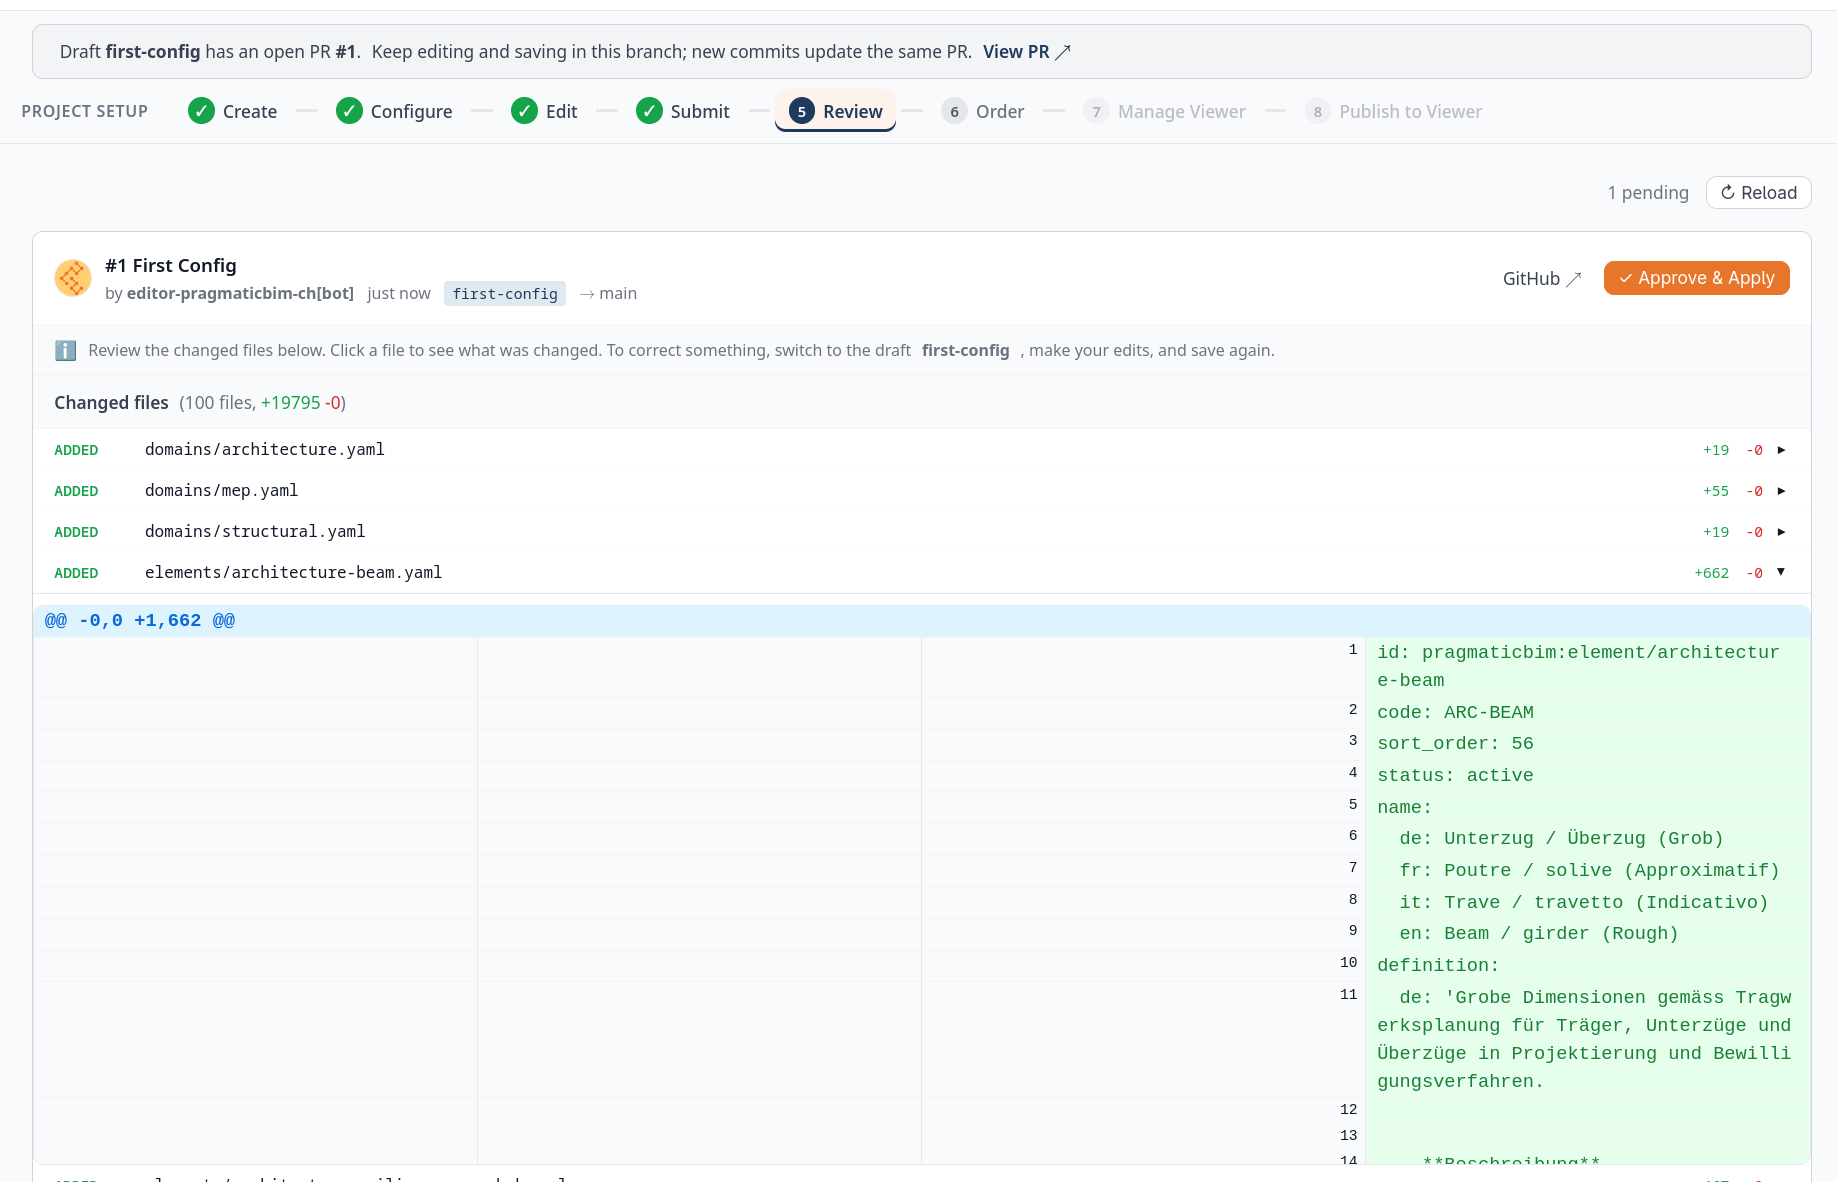Click the #1 First Config title

click(171, 265)
